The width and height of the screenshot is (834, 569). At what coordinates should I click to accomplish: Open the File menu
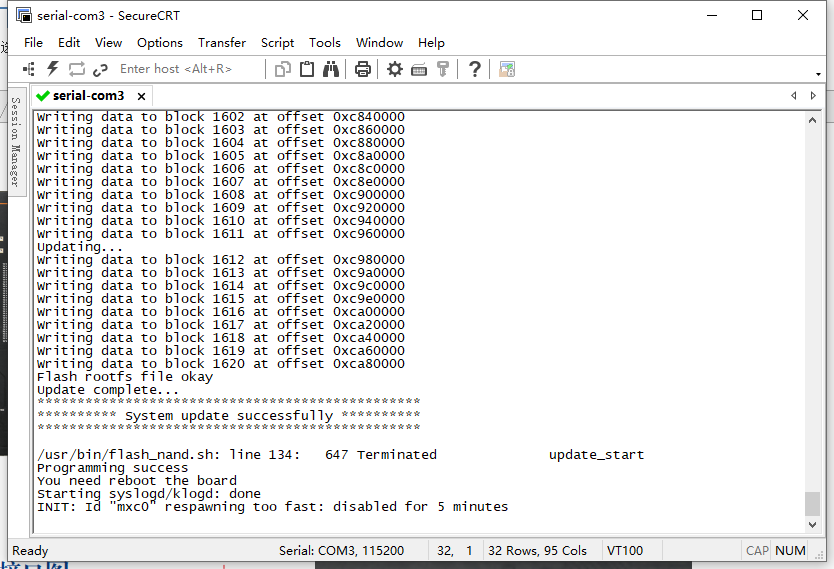click(x=33, y=43)
